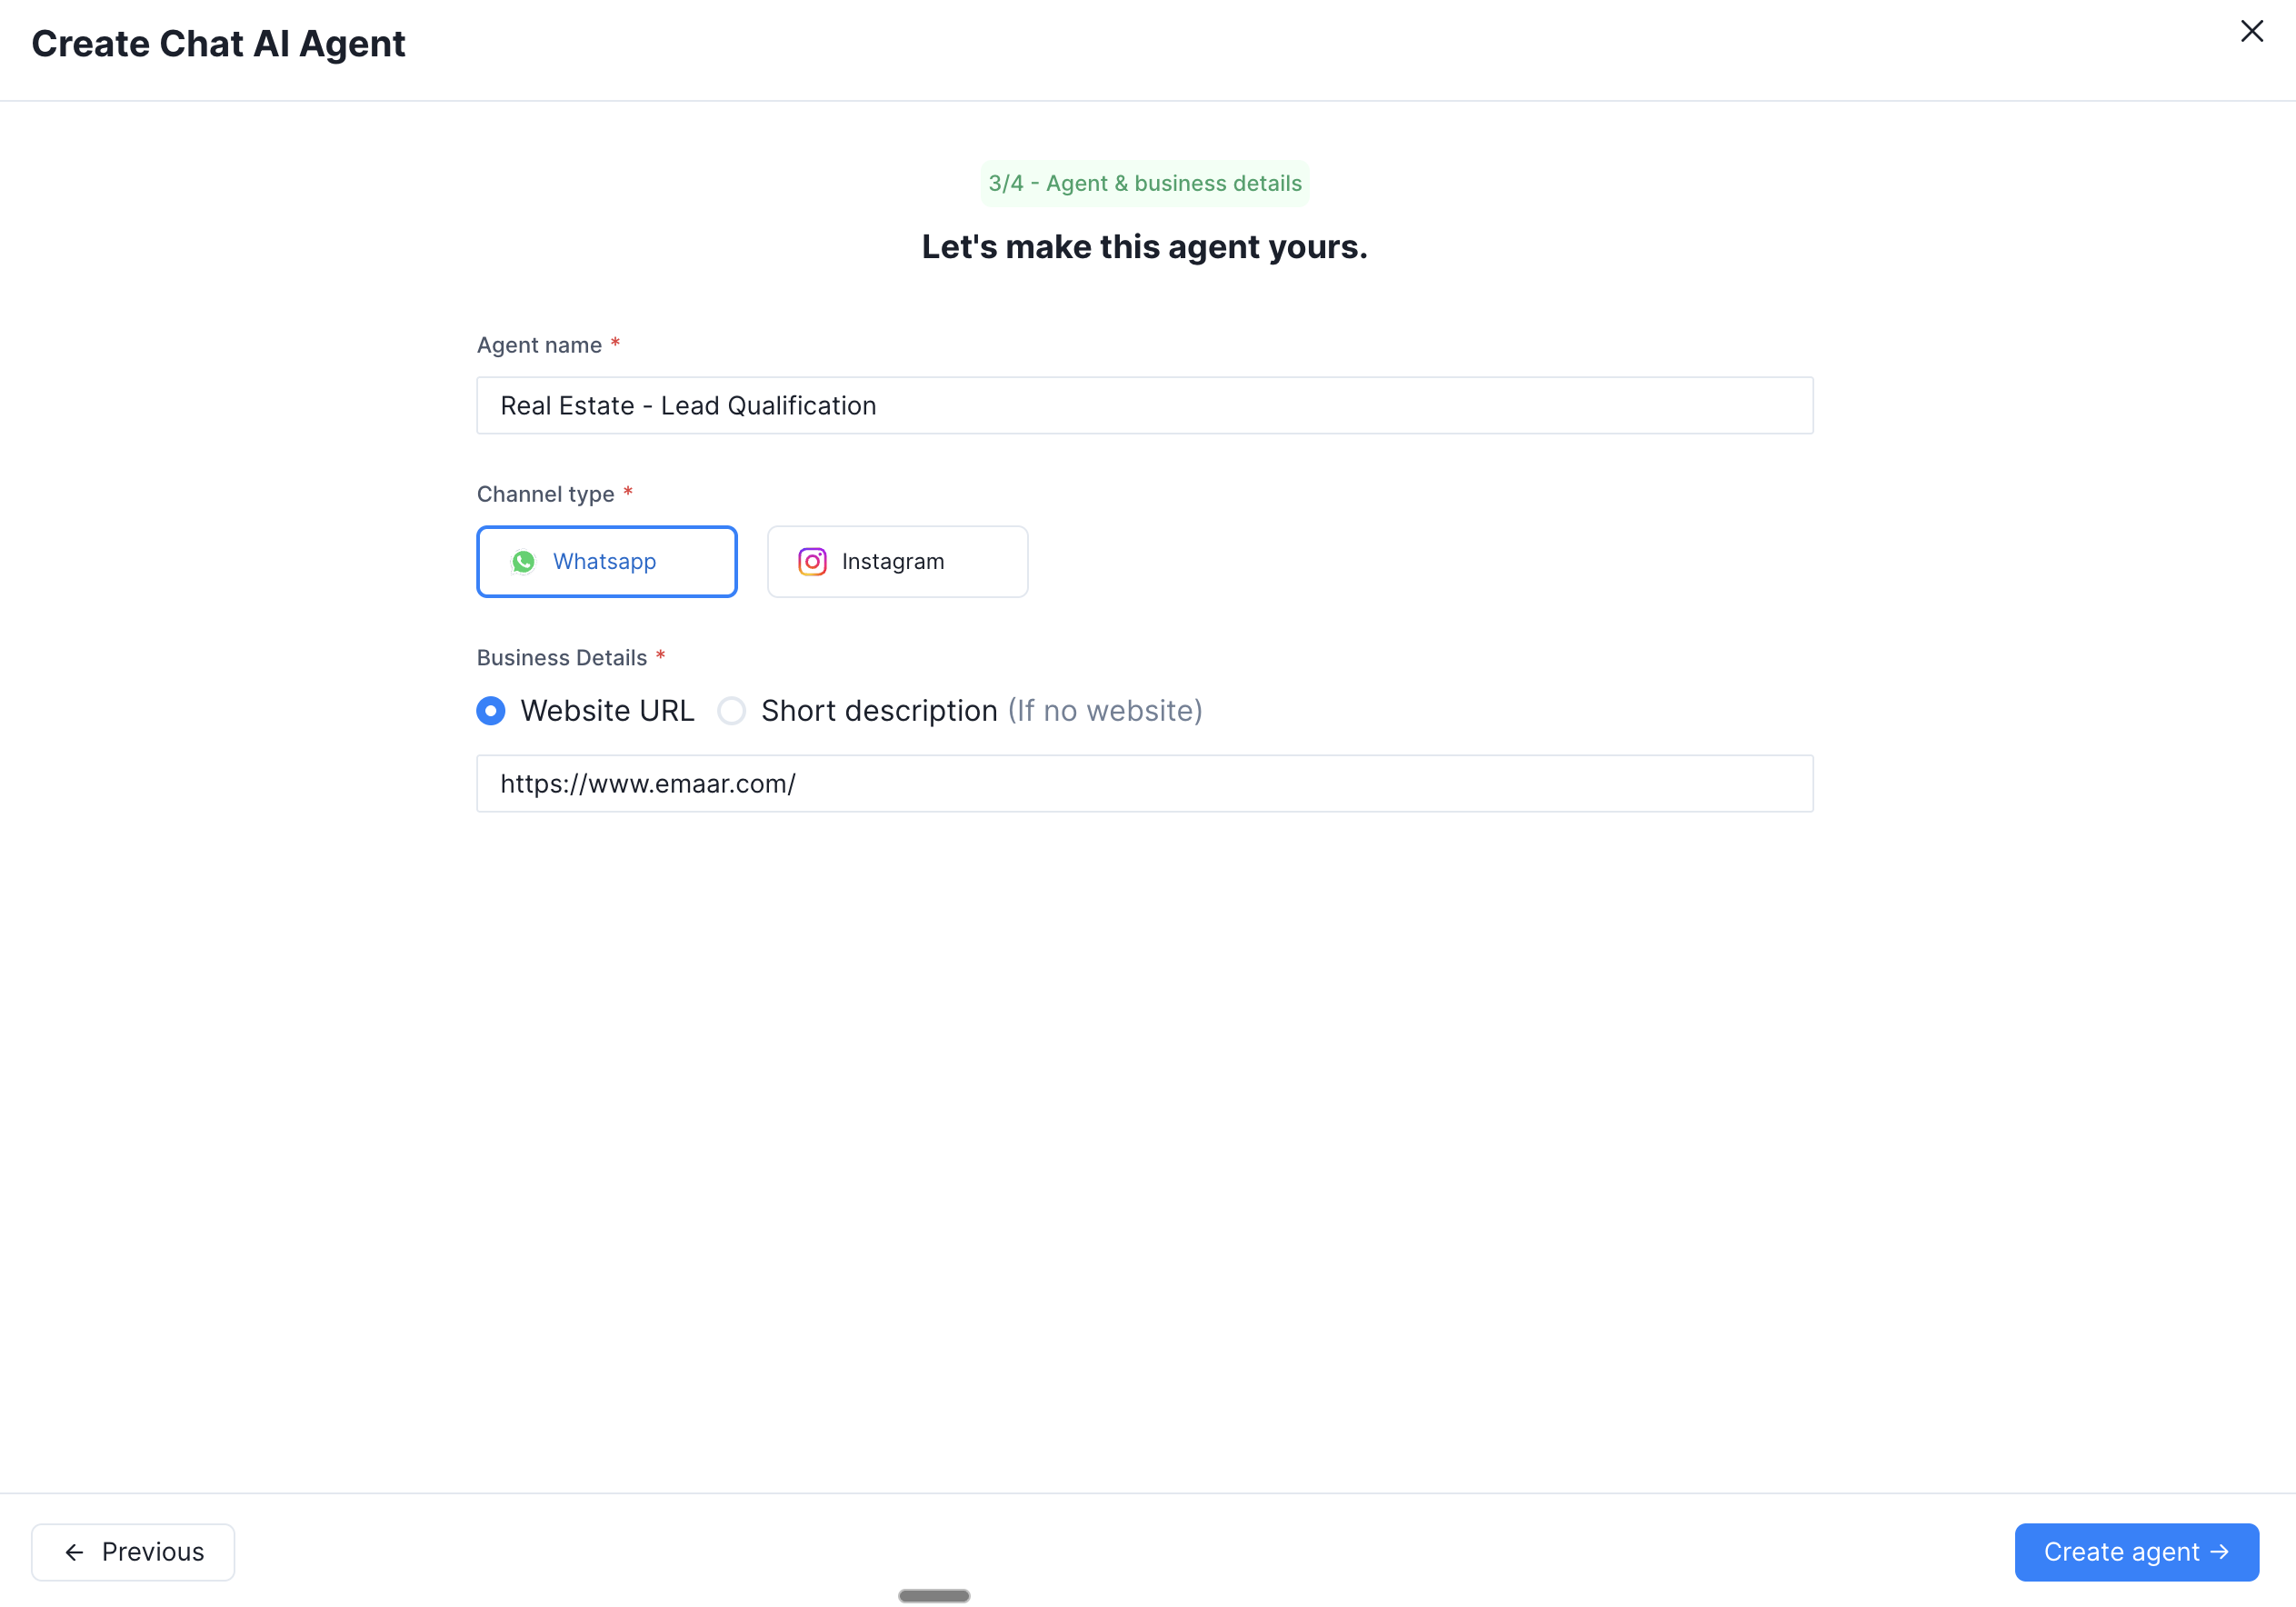
Task: Go back with the Previous button
Action: [x=133, y=1552]
